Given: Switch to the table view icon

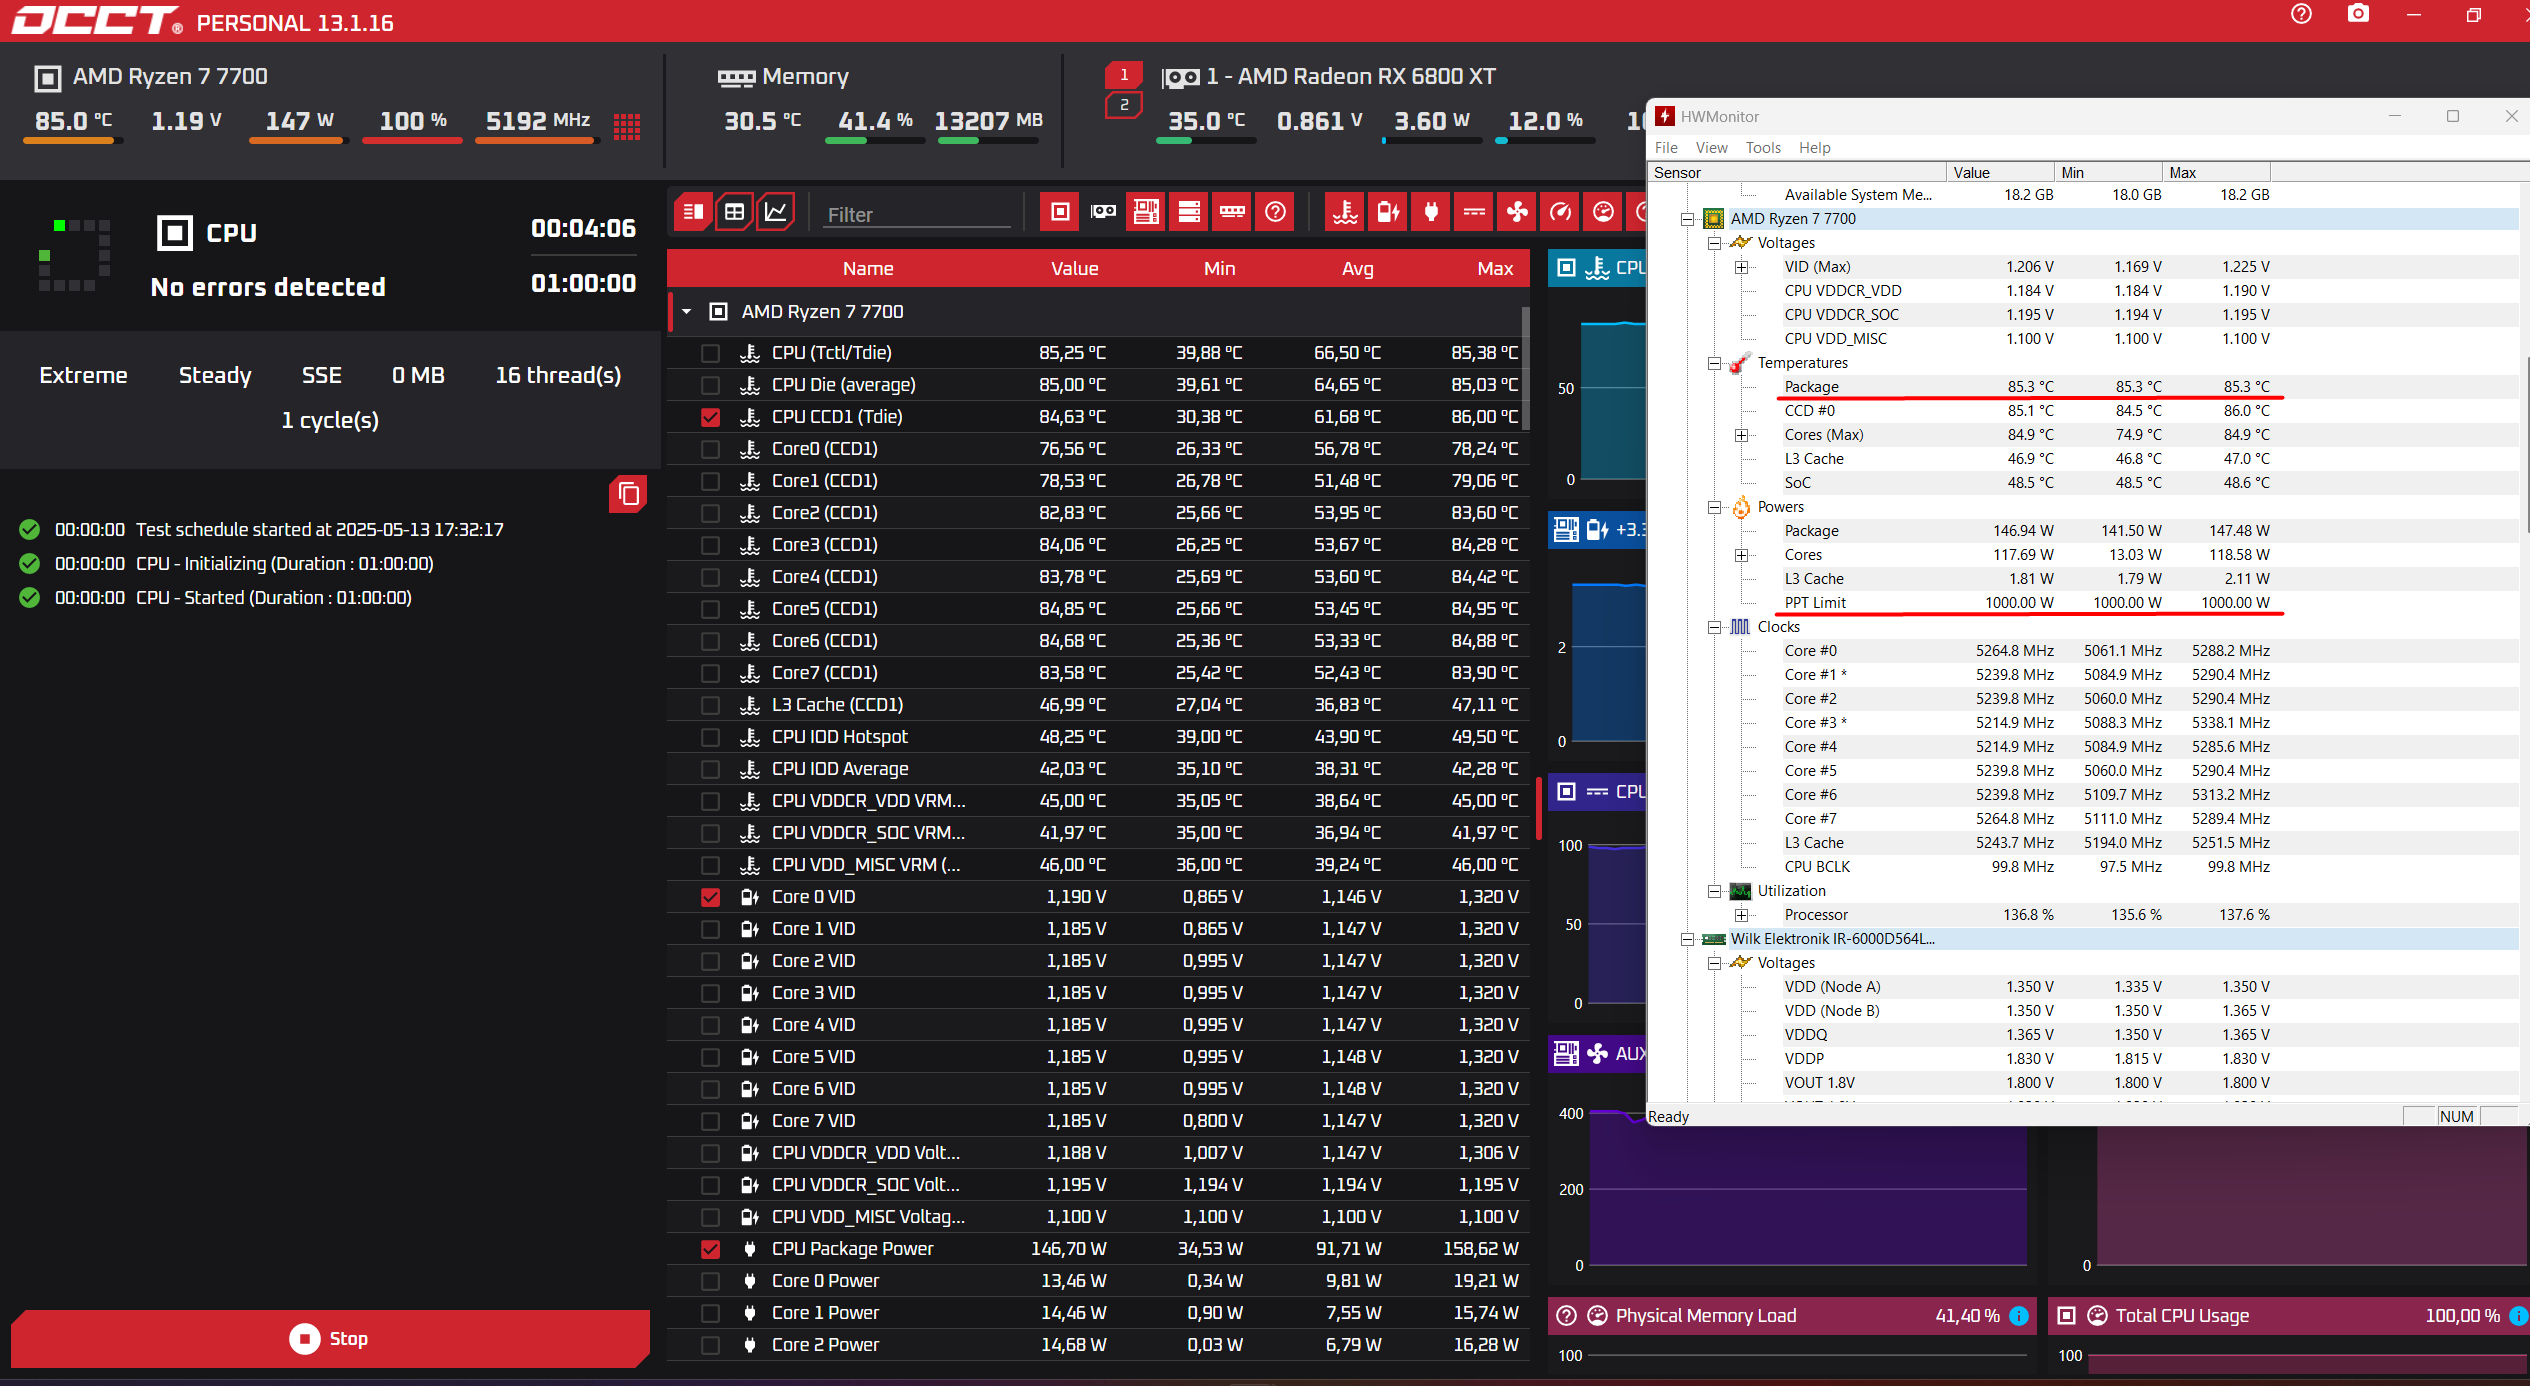Looking at the screenshot, I should click(734, 212).
